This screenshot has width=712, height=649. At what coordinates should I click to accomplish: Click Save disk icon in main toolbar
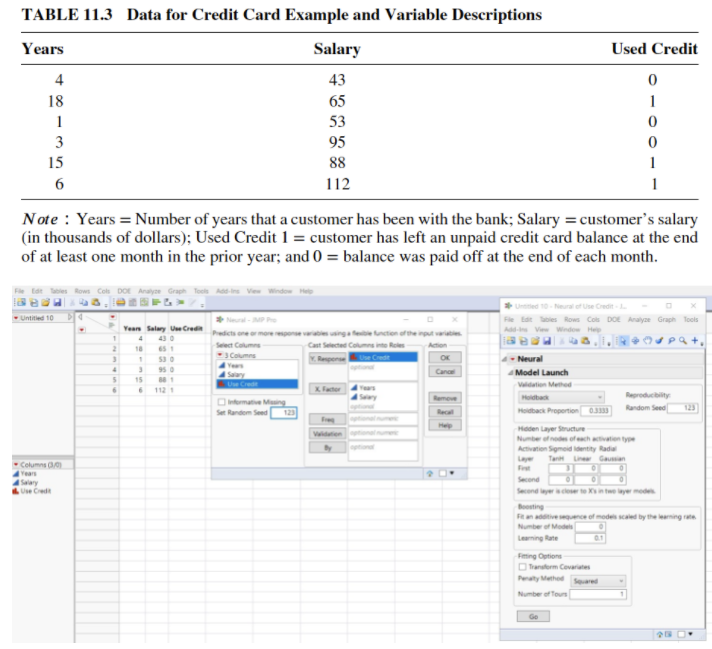57,302
